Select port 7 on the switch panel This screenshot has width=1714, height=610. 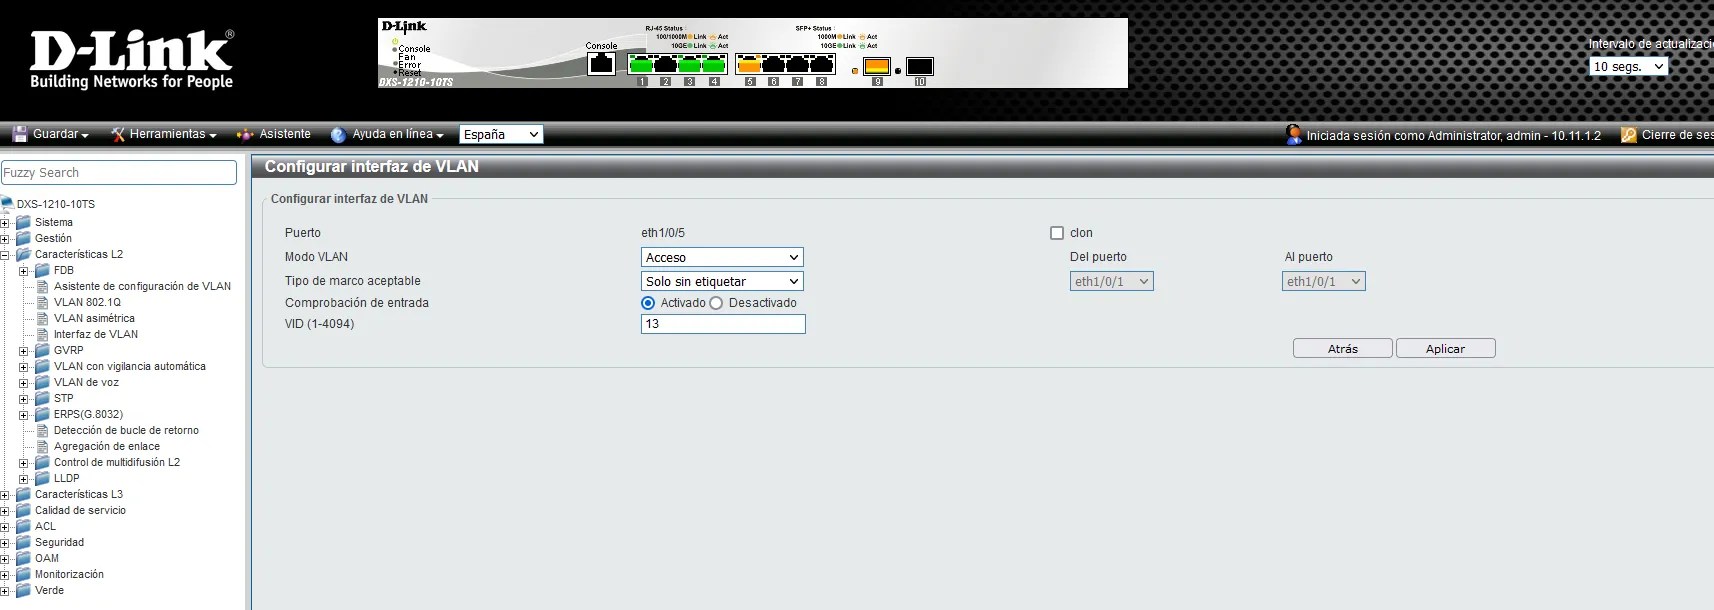pyautogui.click(x=797, y=65)
